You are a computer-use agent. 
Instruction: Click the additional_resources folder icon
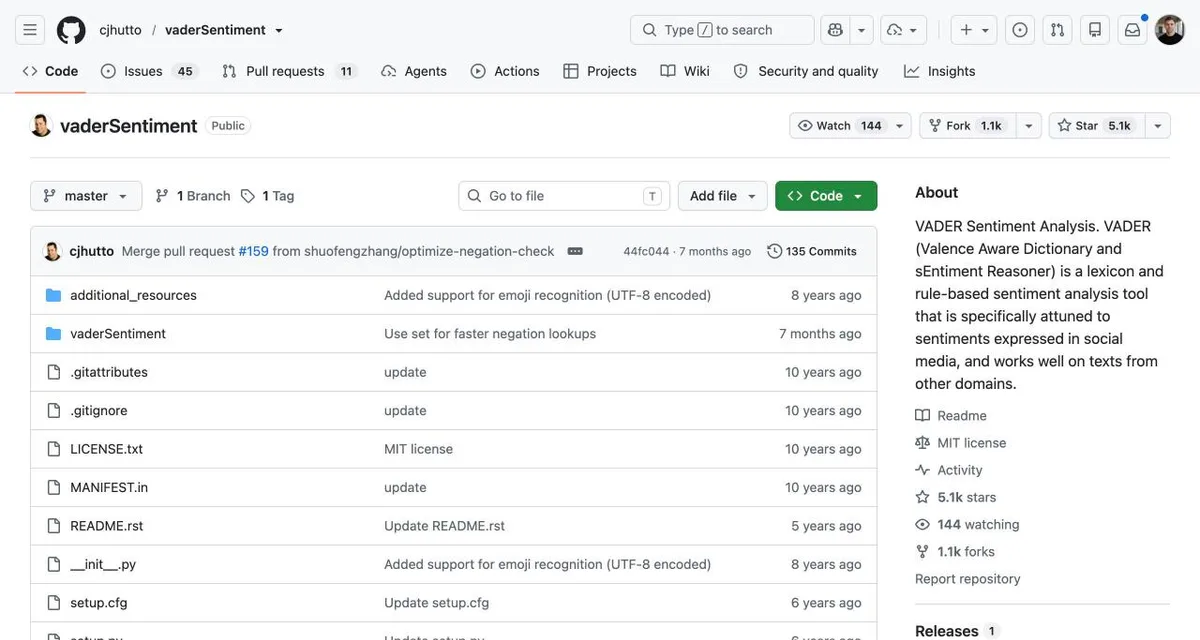coord(54,295)
